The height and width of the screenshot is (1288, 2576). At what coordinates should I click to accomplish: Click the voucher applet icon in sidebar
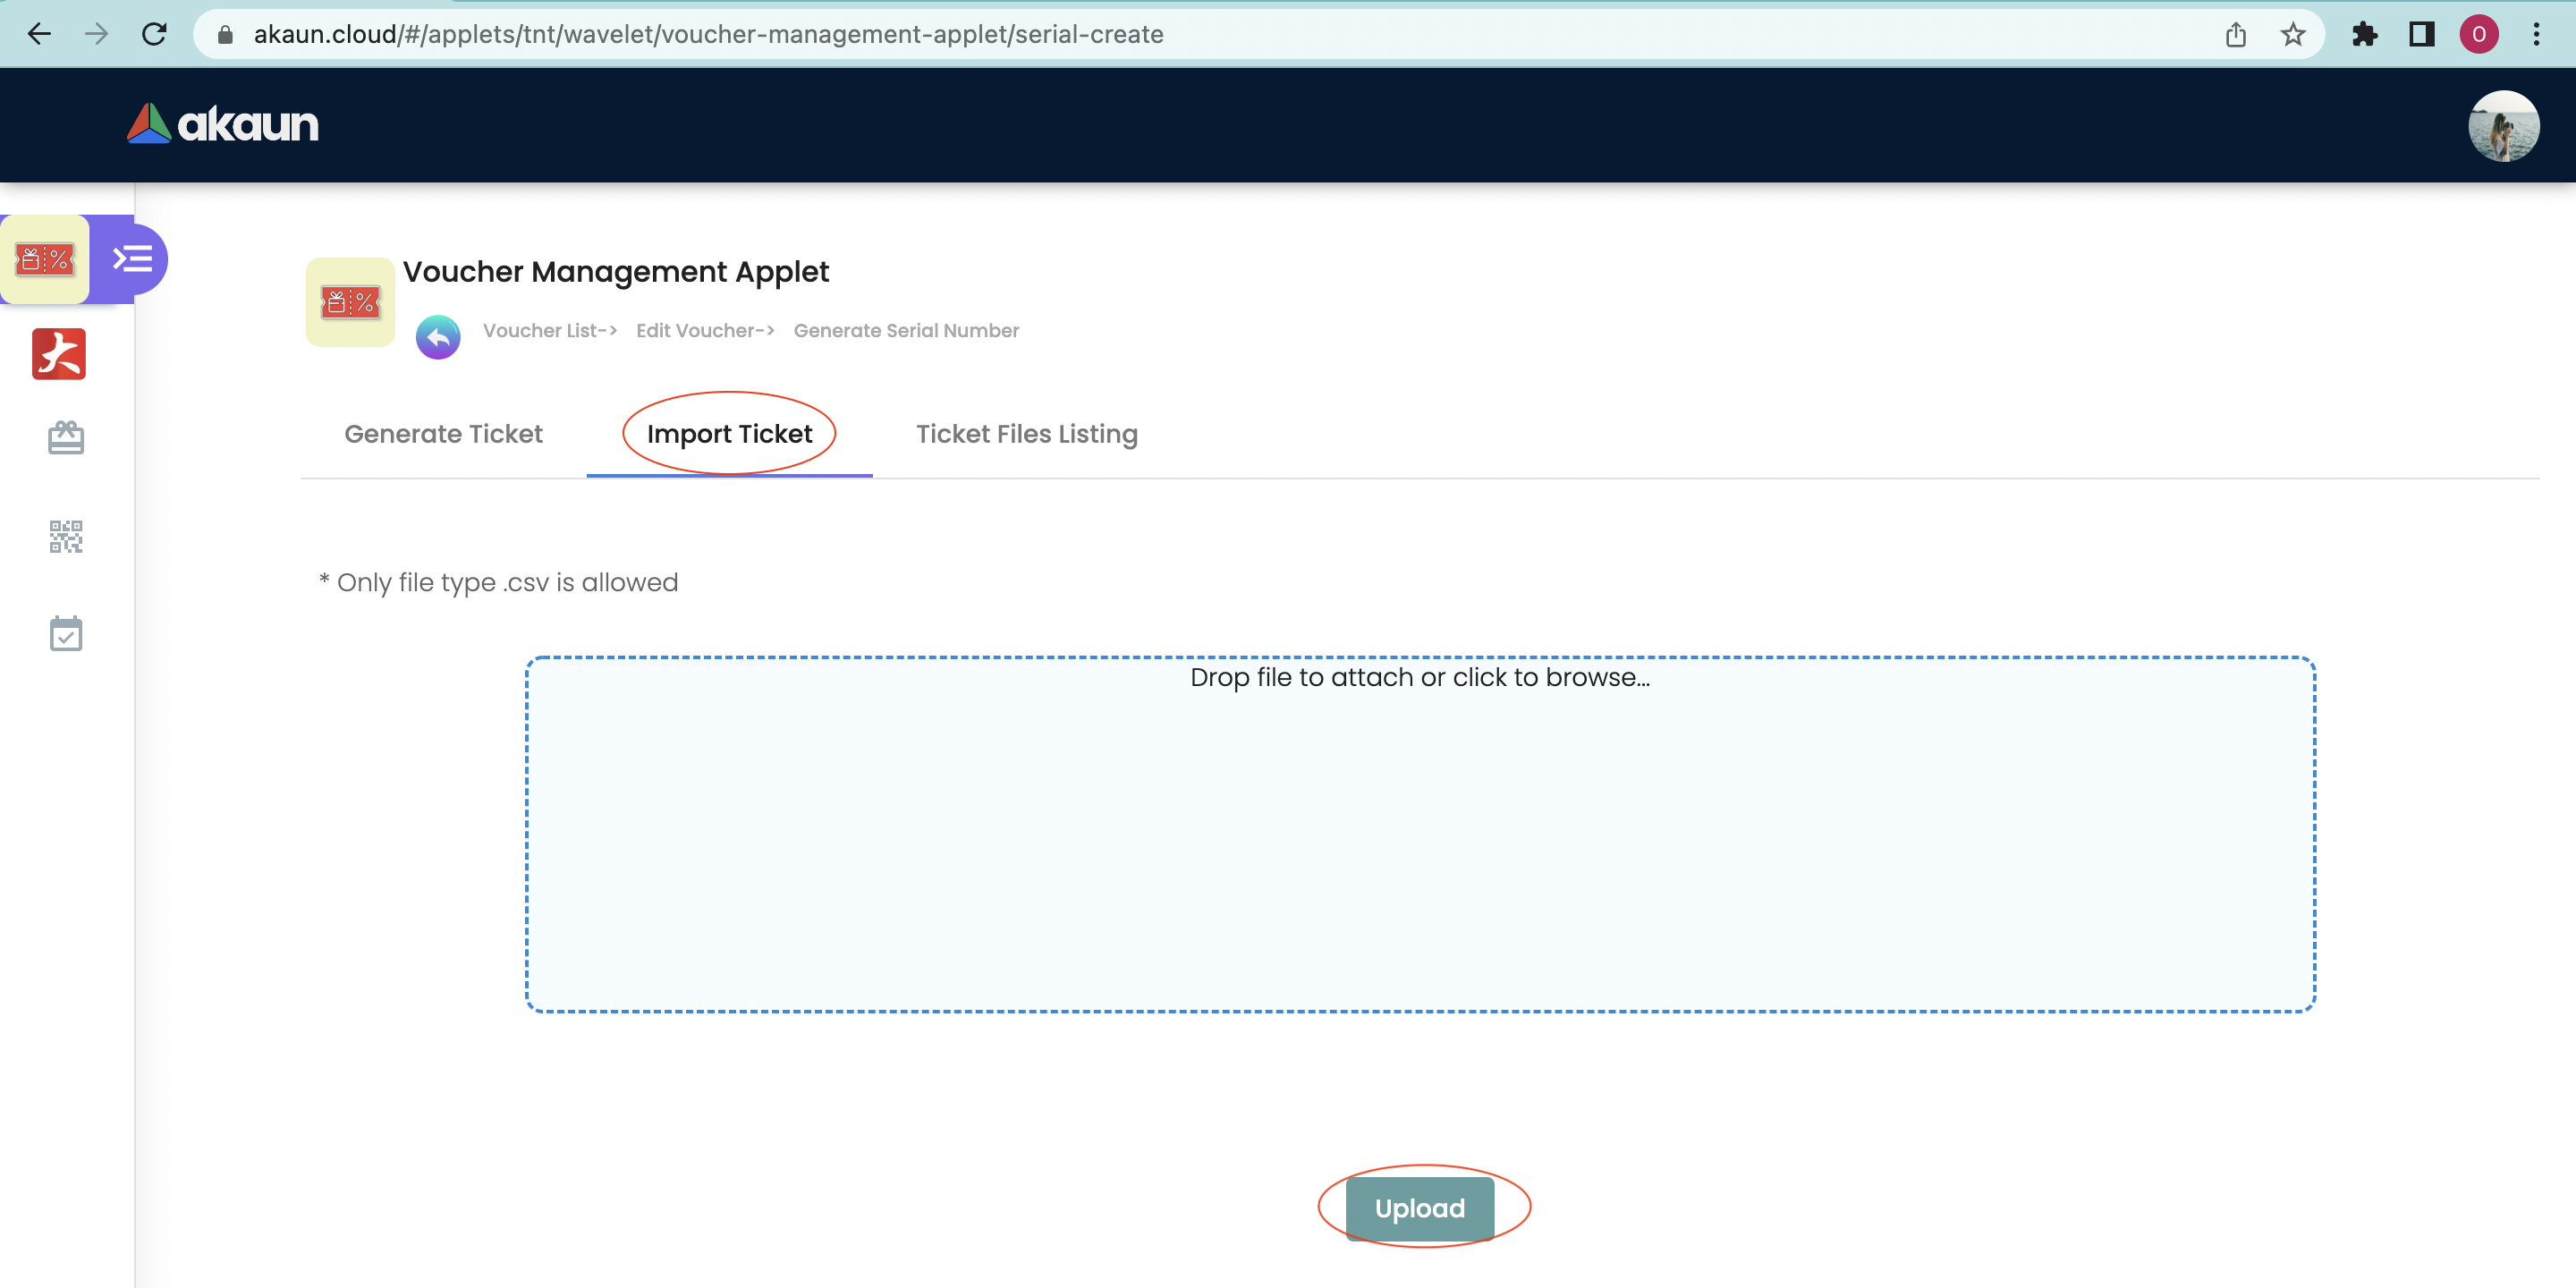(x=45, y=259)
